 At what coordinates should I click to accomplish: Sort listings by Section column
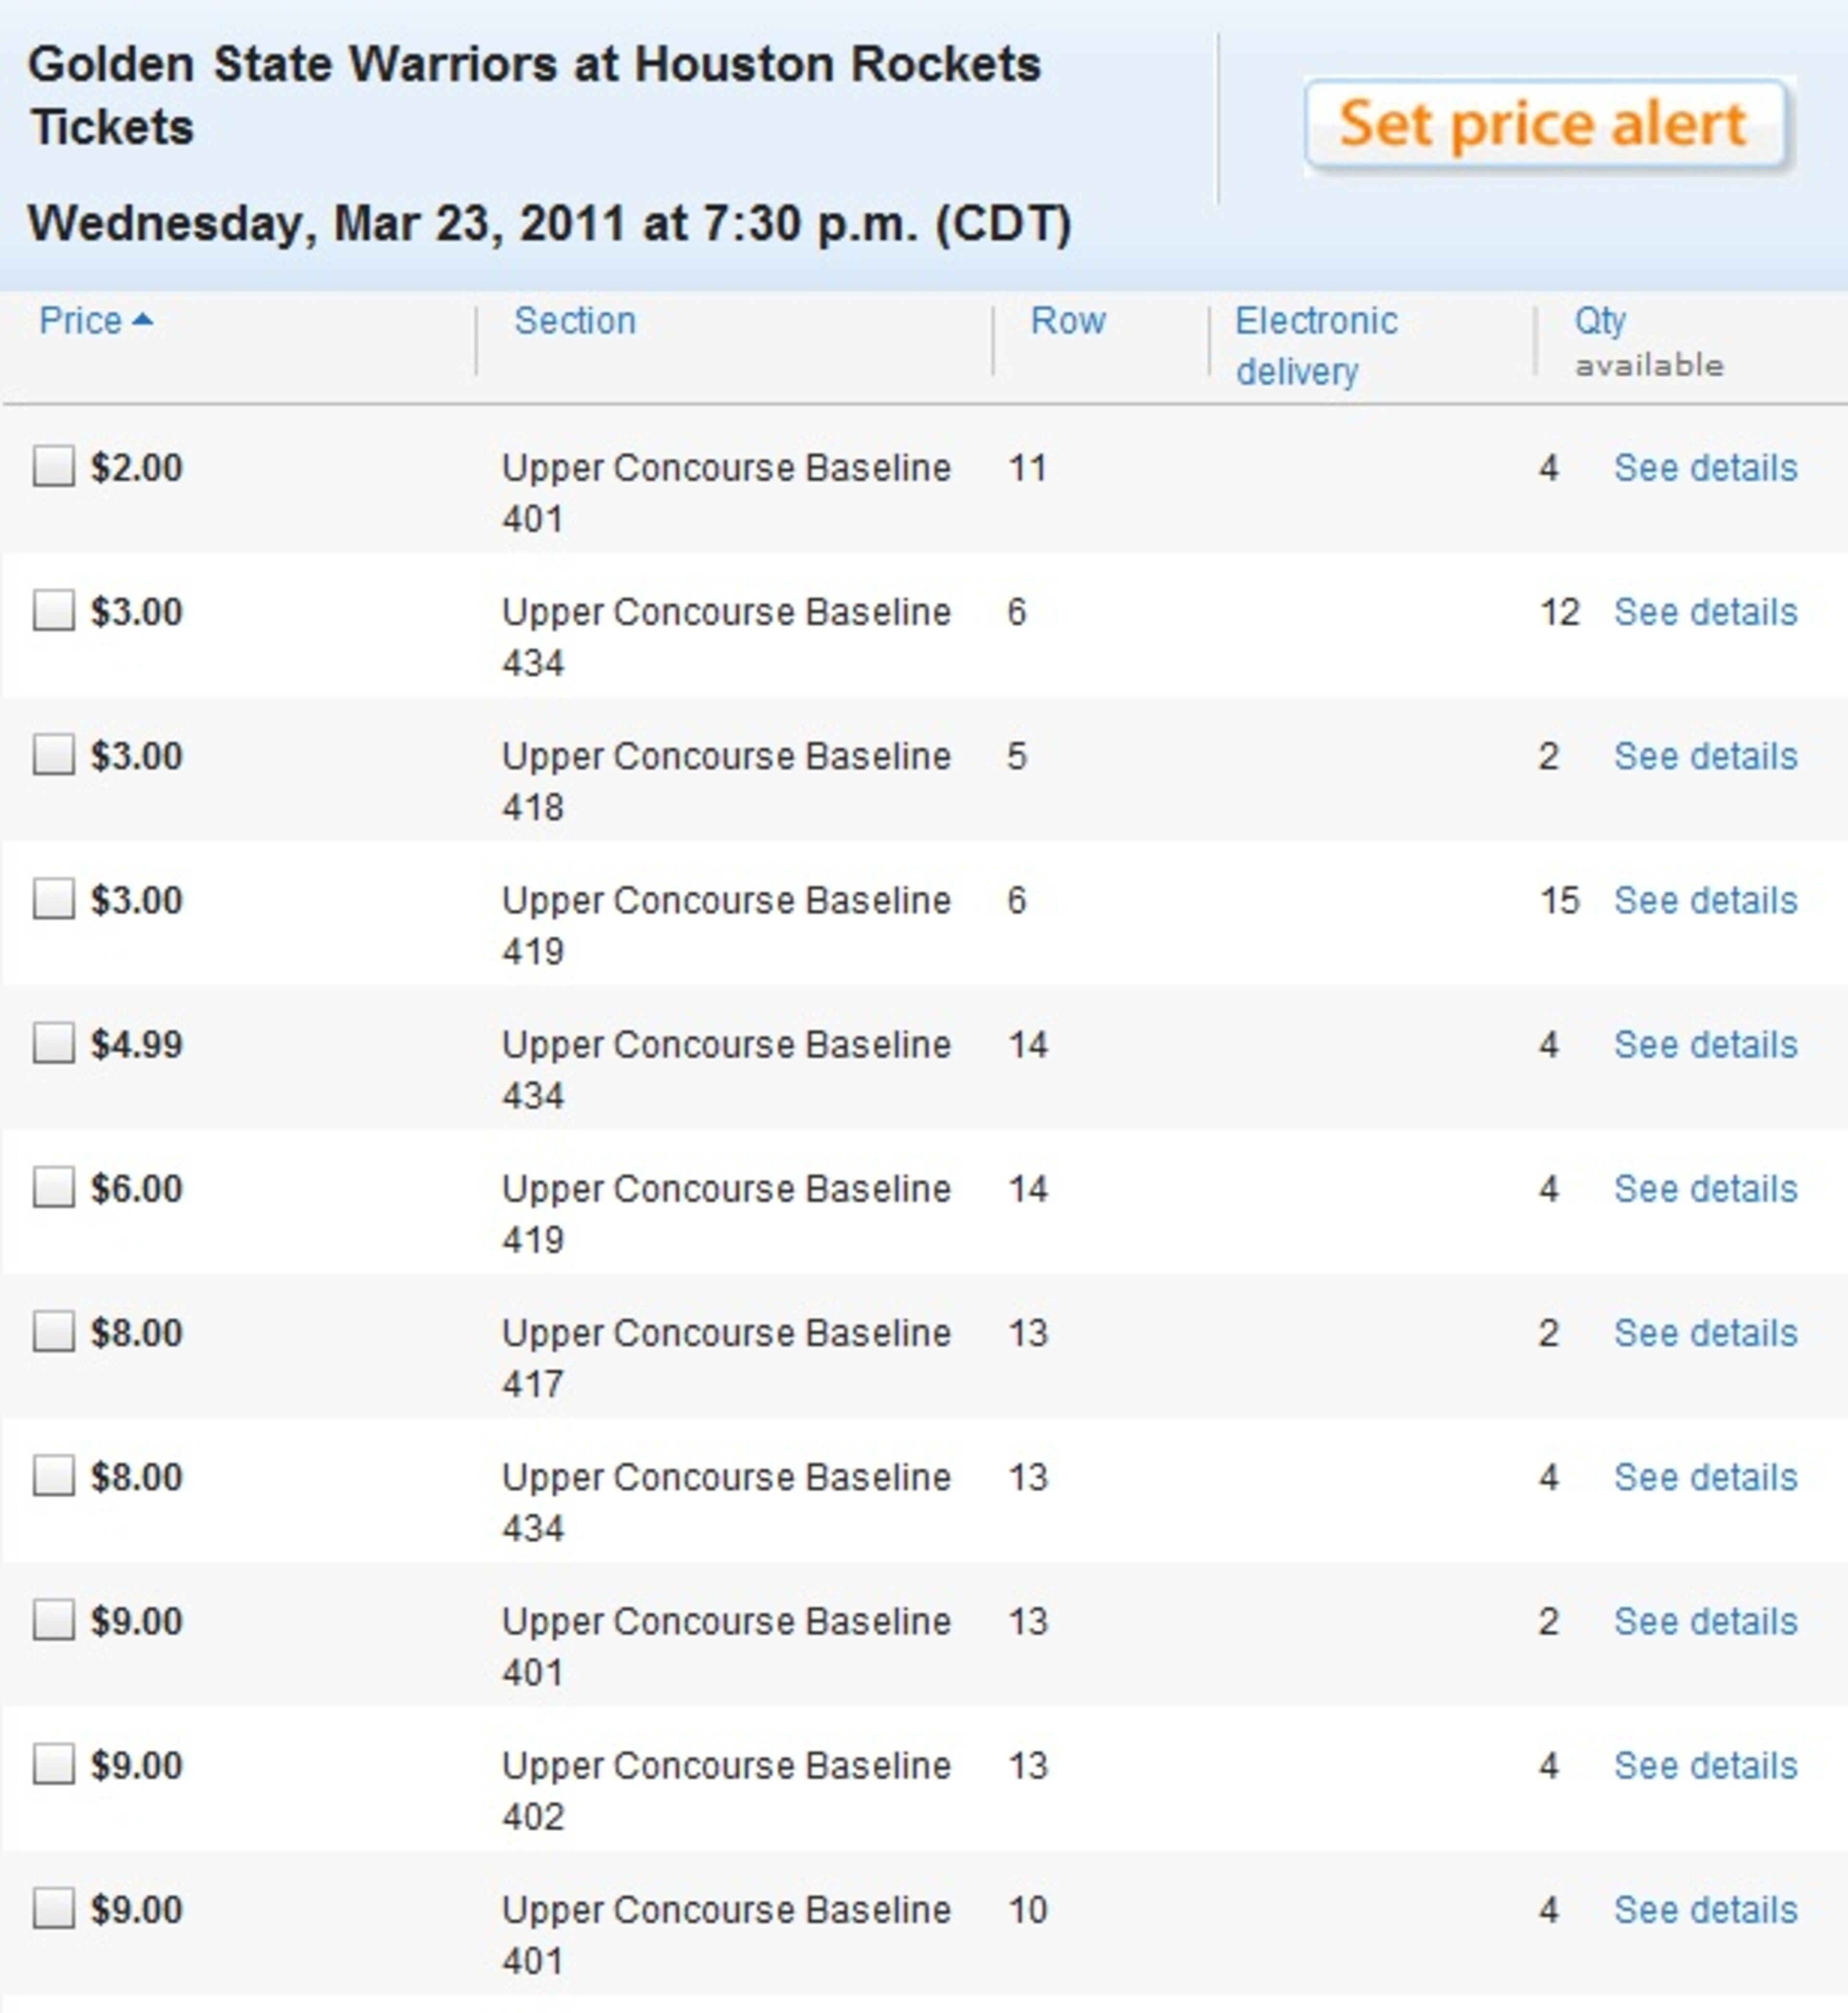pyautogui.click(x=575, y=321)
